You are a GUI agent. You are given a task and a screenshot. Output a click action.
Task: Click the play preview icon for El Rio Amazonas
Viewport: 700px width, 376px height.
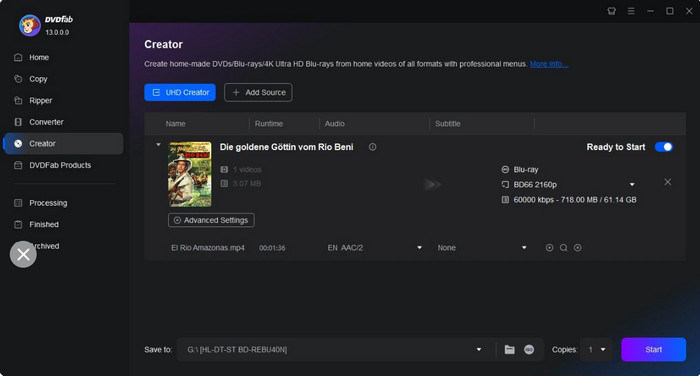(x=550, y=248)
